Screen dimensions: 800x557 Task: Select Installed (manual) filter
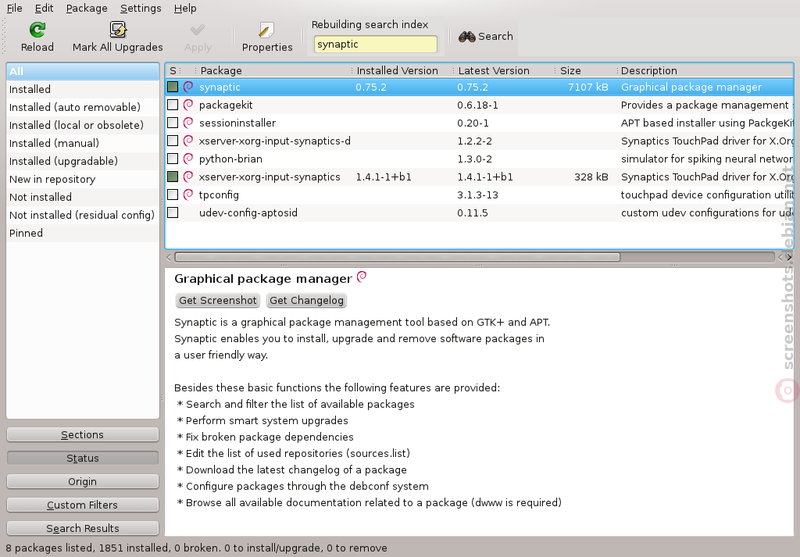83,143
